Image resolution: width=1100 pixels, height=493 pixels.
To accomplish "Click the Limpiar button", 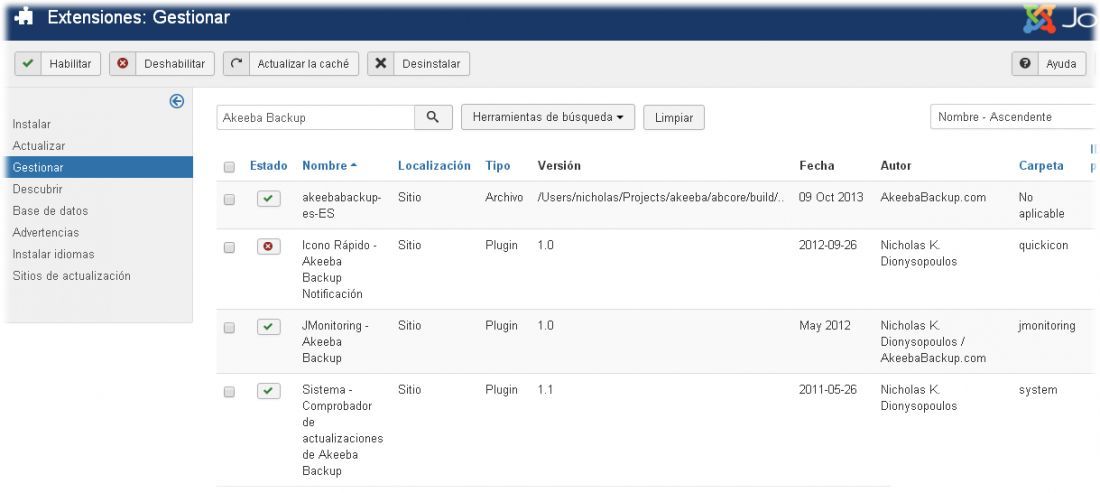I will pyautogui.click(x=673, y=118).
